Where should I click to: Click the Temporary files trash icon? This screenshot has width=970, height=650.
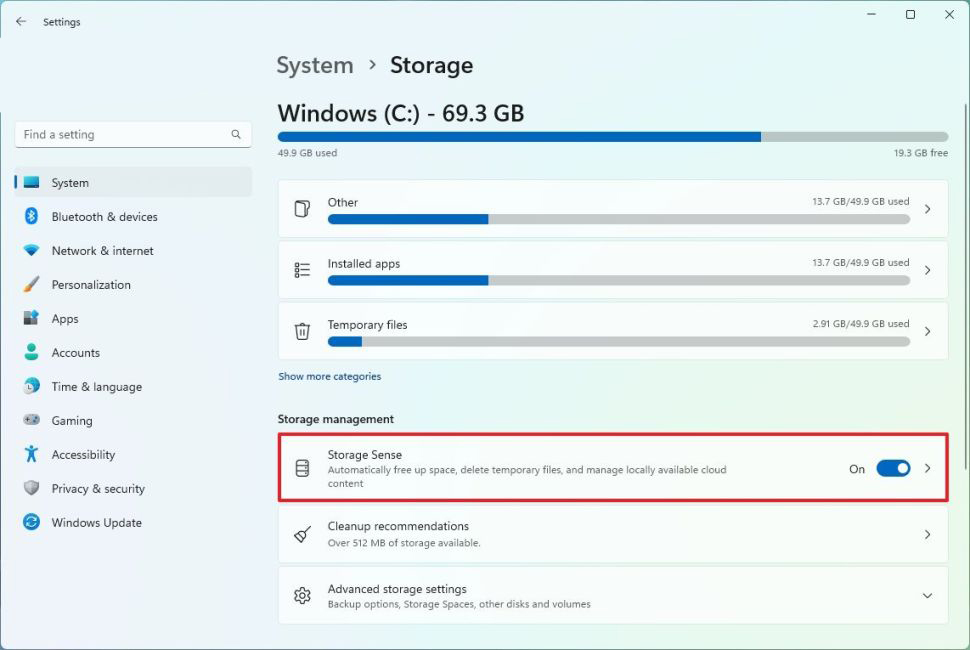[x=302, y=331]
